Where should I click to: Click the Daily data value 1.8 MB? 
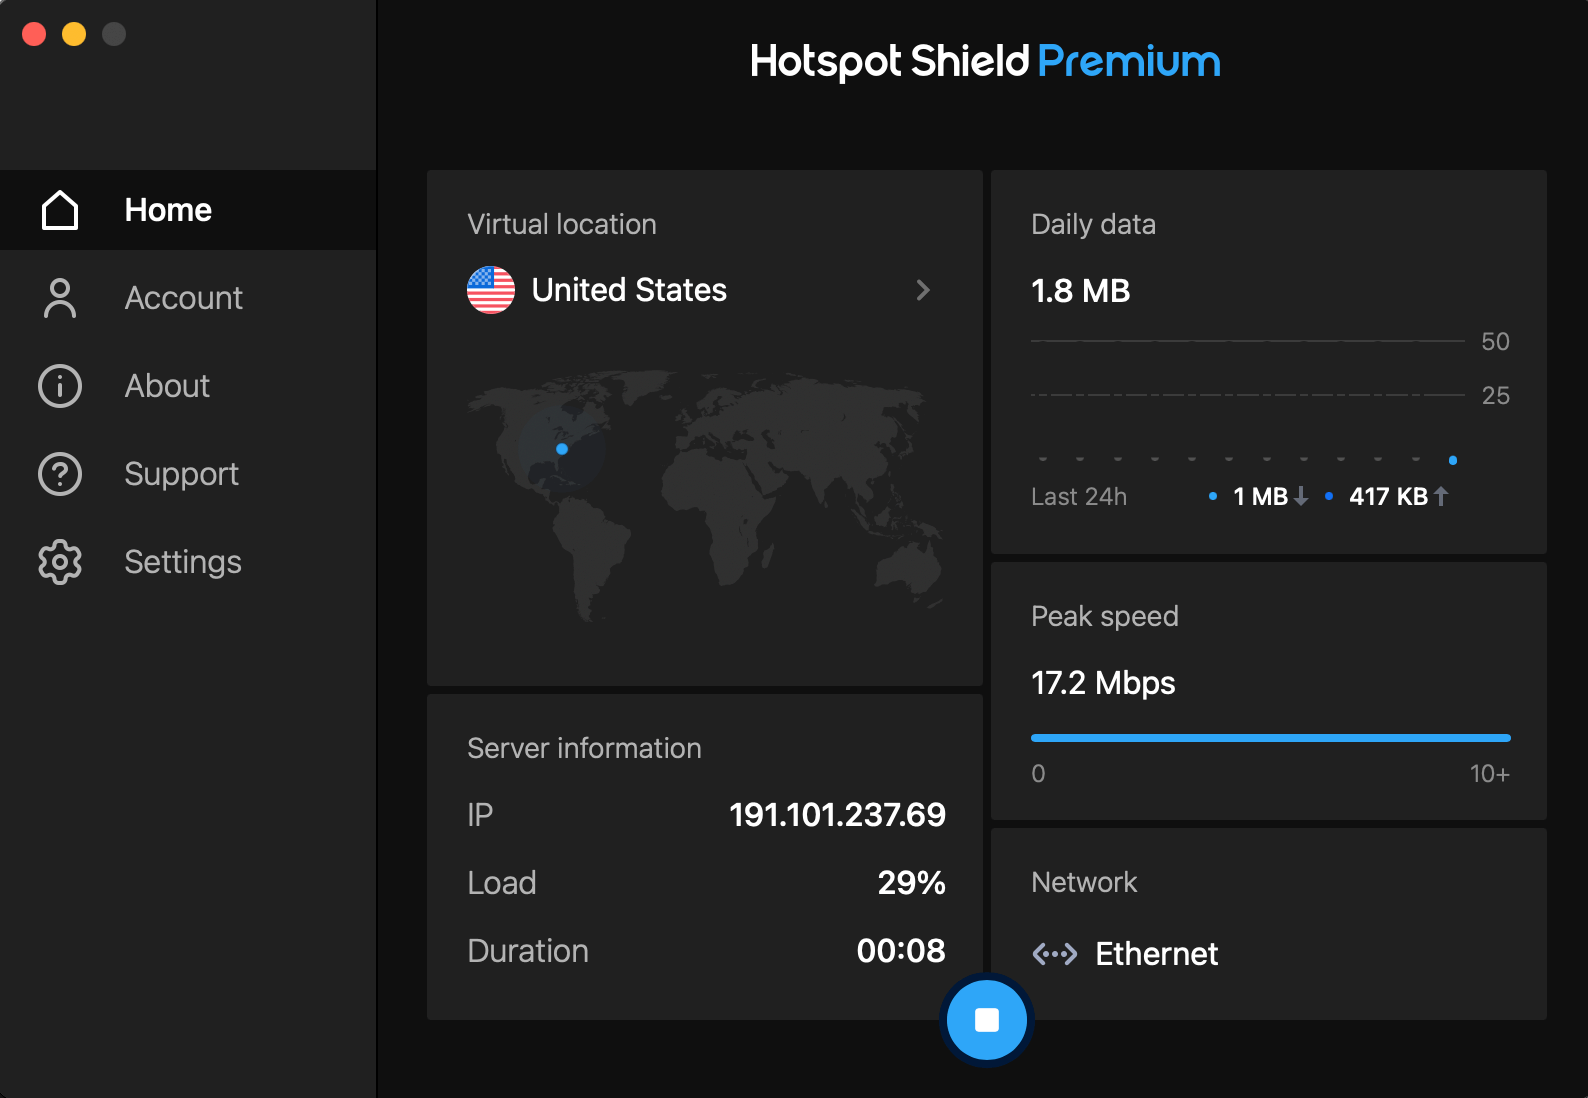pyautogui.click(x=1080, y=291)
